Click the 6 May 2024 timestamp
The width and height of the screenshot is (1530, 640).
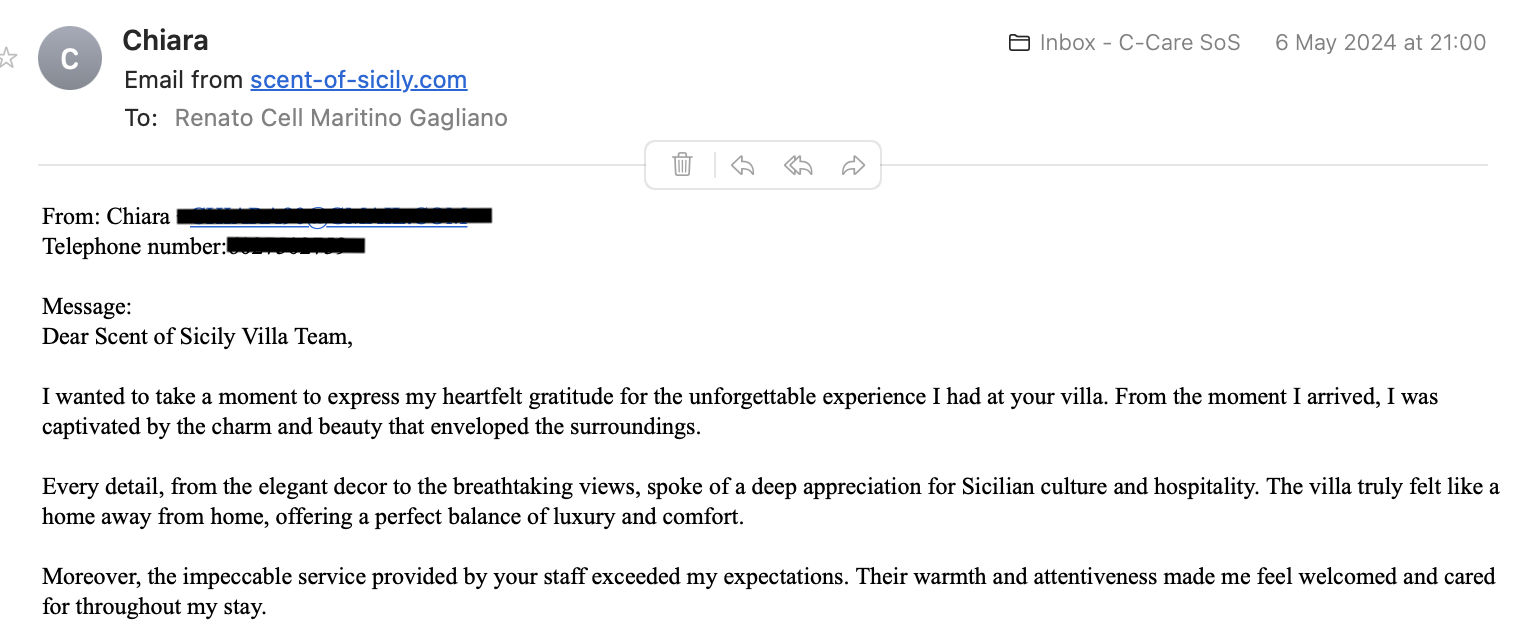click(x=1380, y=43)
